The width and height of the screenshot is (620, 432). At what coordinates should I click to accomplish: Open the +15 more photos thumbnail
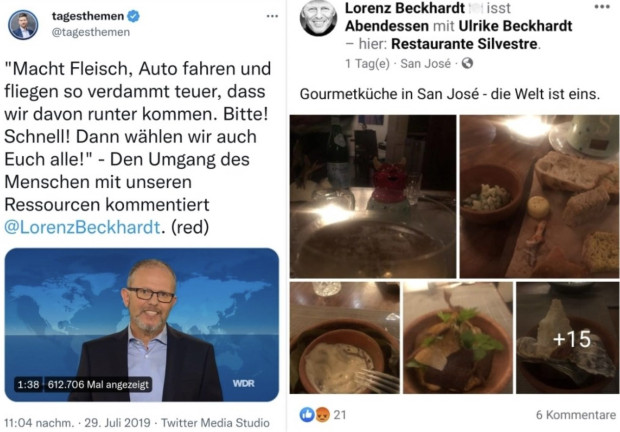click(x=567, y=338)
